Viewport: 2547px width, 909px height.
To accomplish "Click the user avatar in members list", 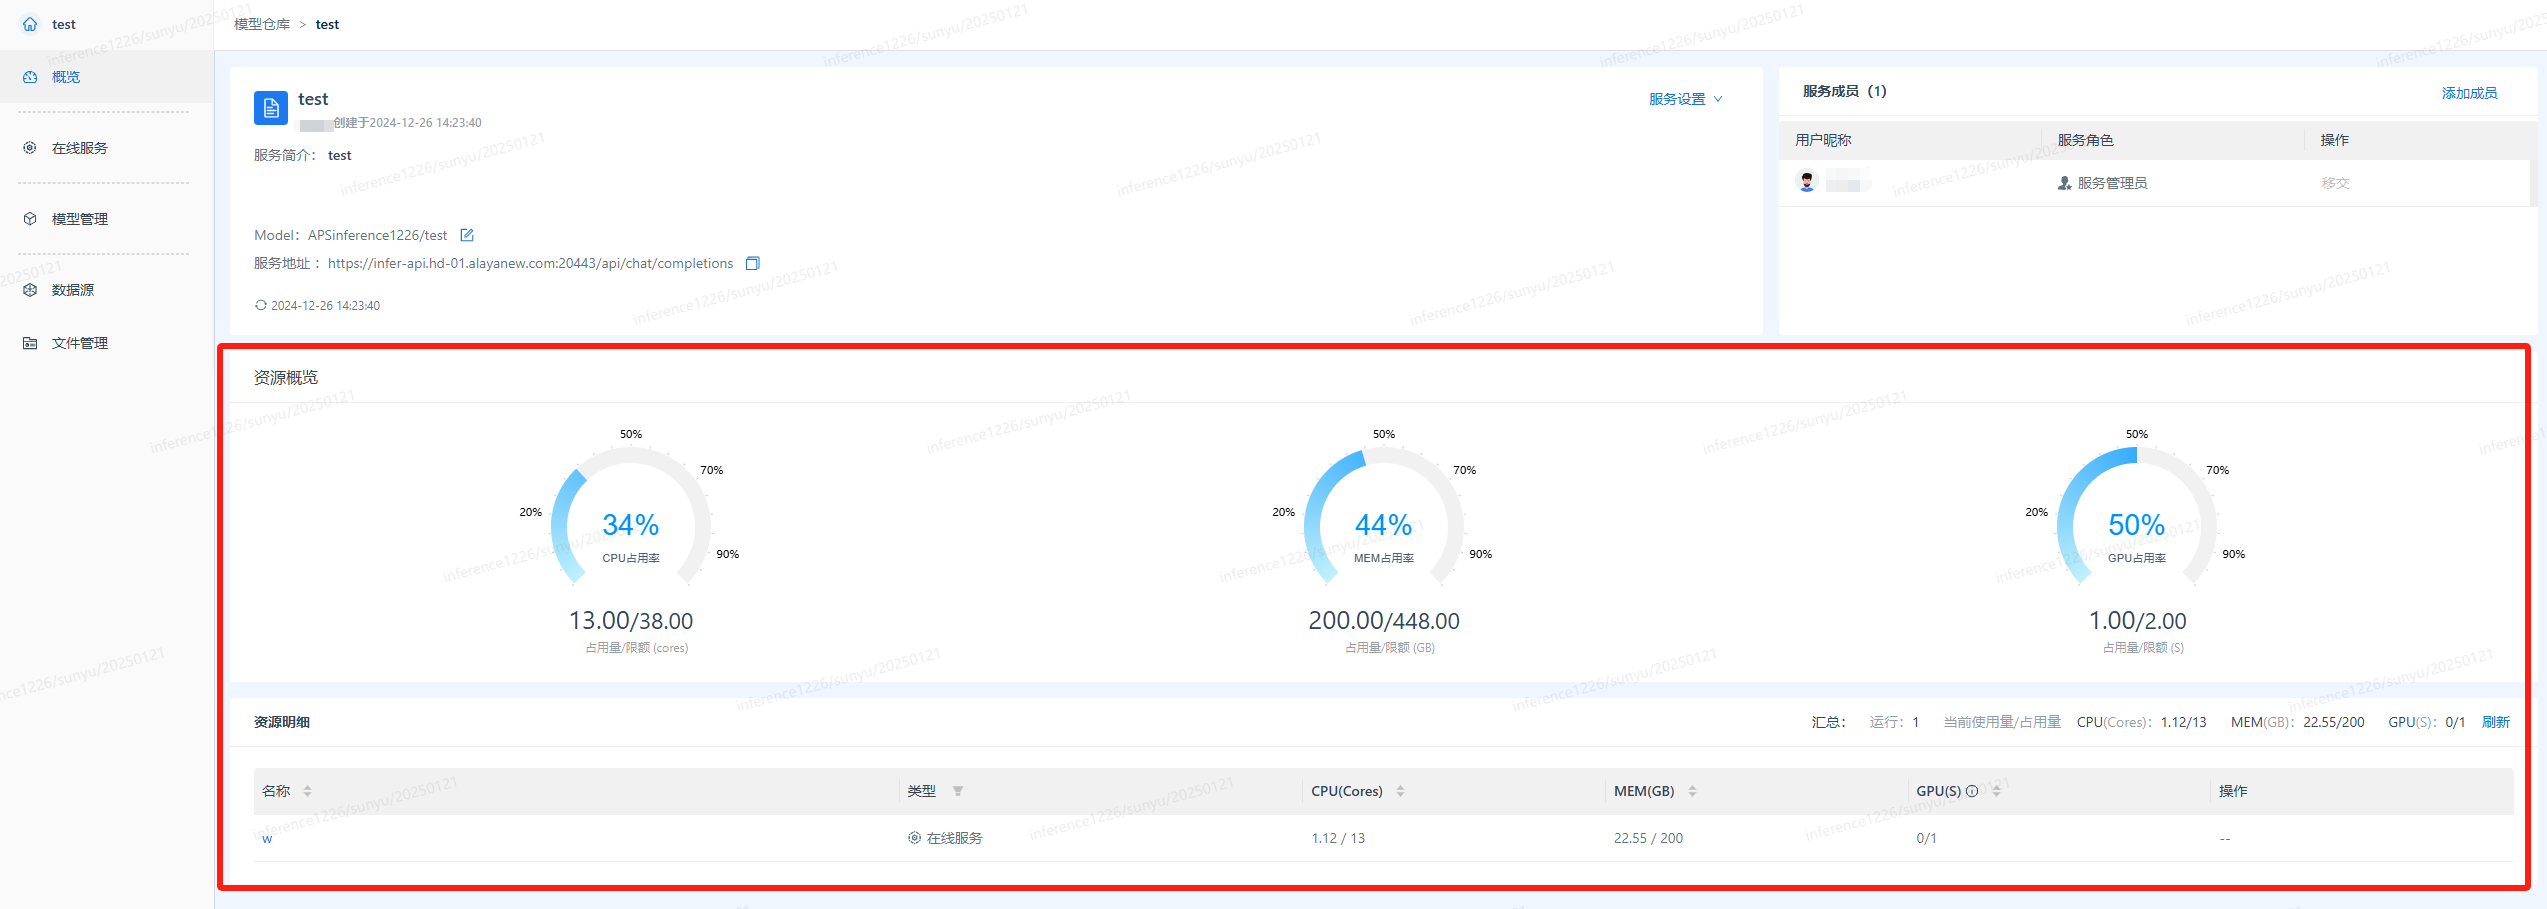I will point(1807,182).
